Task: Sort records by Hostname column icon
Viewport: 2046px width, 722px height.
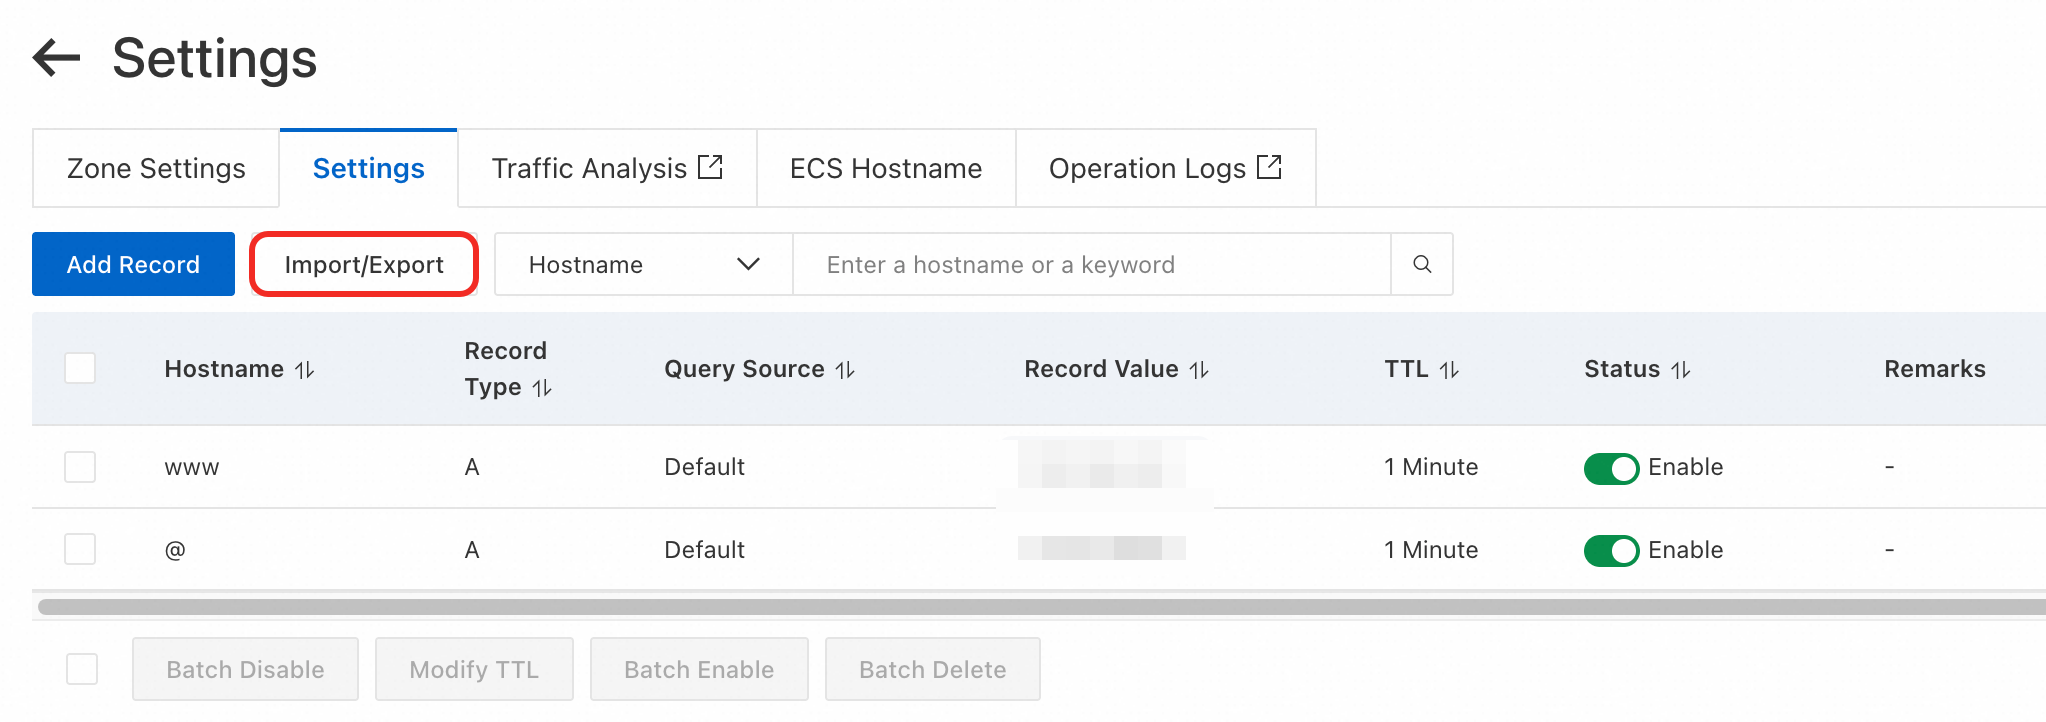Action: pyautogui.click(x=305, y=370)
